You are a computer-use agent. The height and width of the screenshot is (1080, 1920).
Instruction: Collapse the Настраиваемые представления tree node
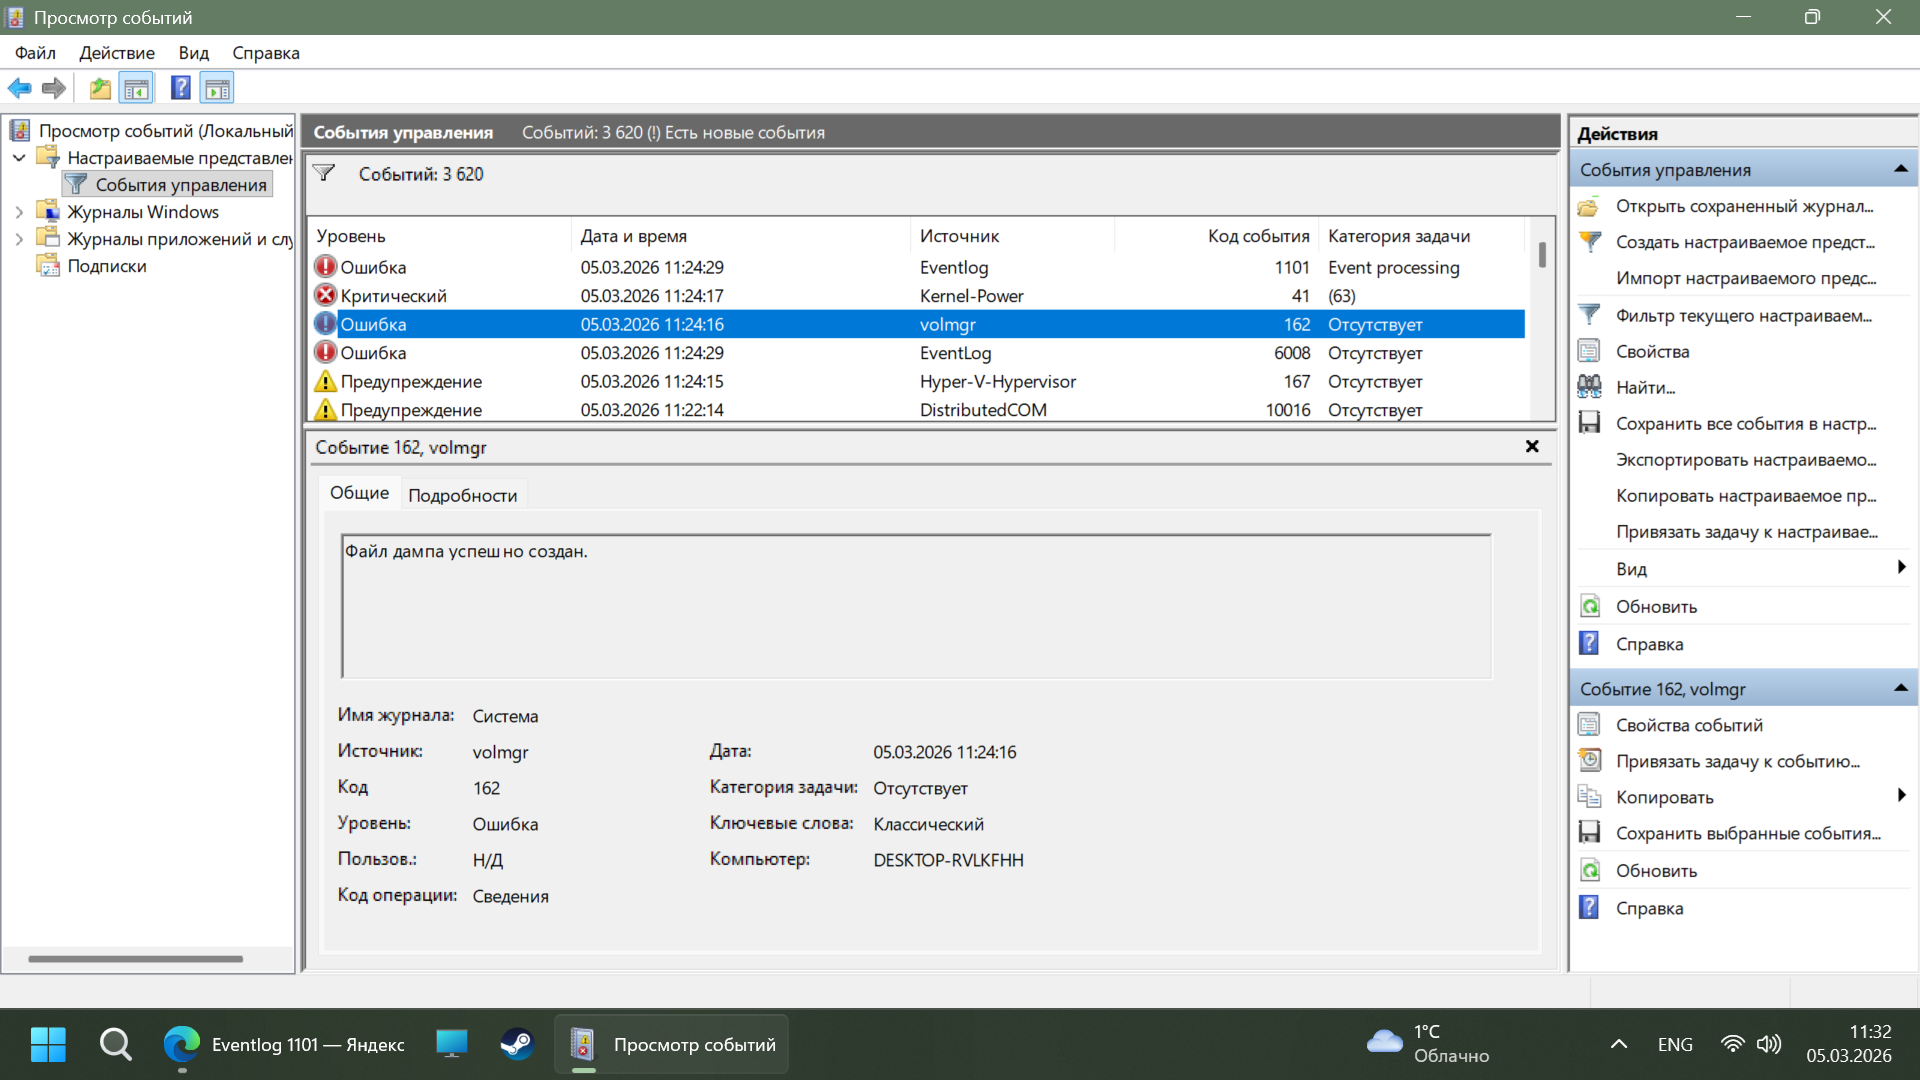coord(19,158)
